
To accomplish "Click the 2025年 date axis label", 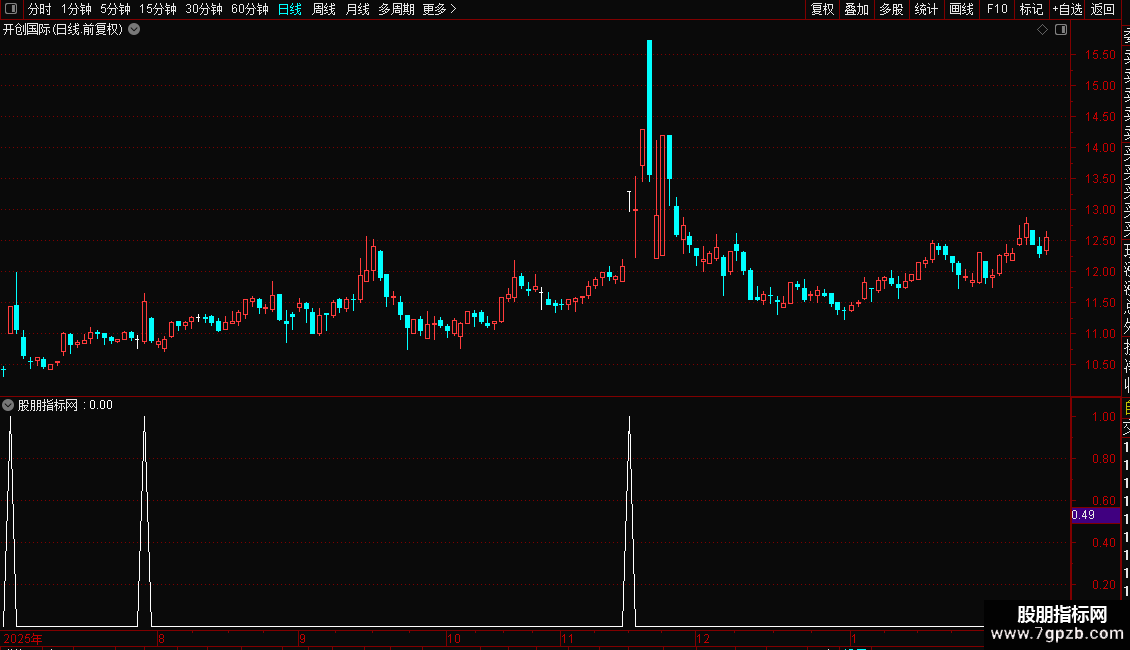I will (23, 638).
